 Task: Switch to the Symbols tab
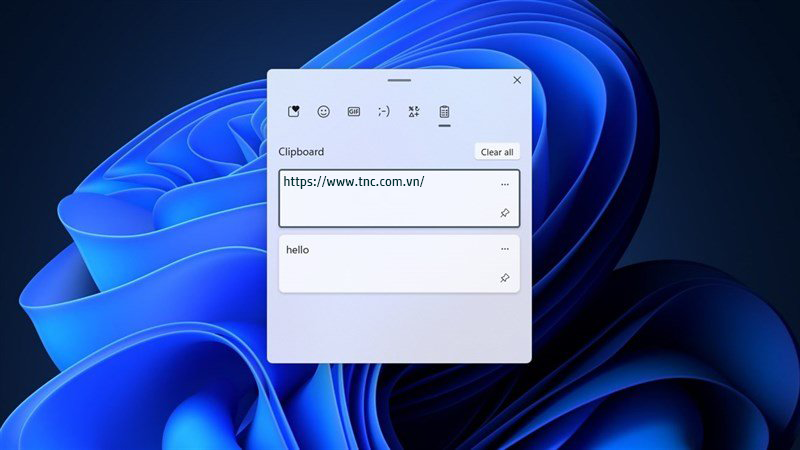(x=414, y=111)
